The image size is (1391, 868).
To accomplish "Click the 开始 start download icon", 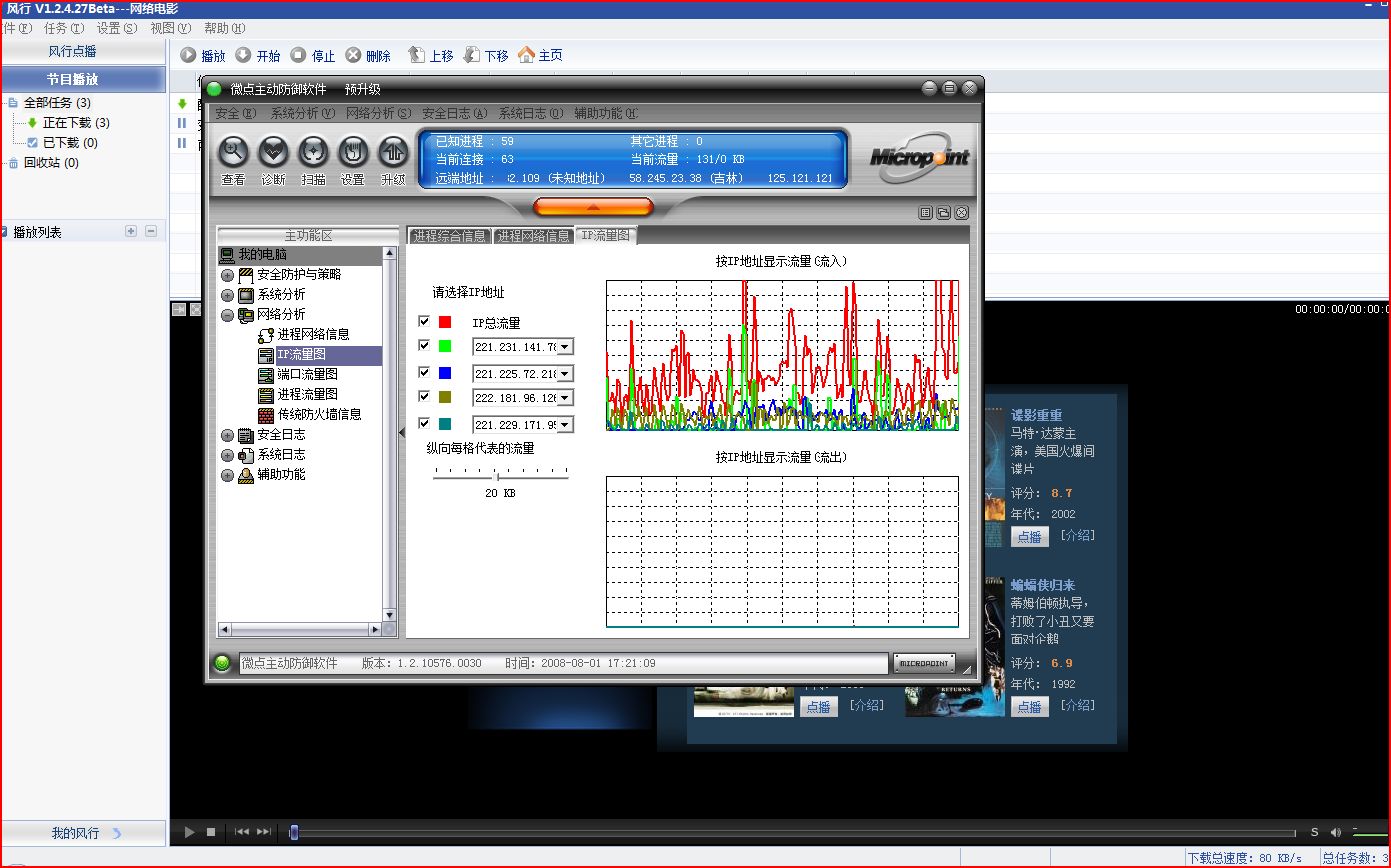I will (x=243, y=56).
